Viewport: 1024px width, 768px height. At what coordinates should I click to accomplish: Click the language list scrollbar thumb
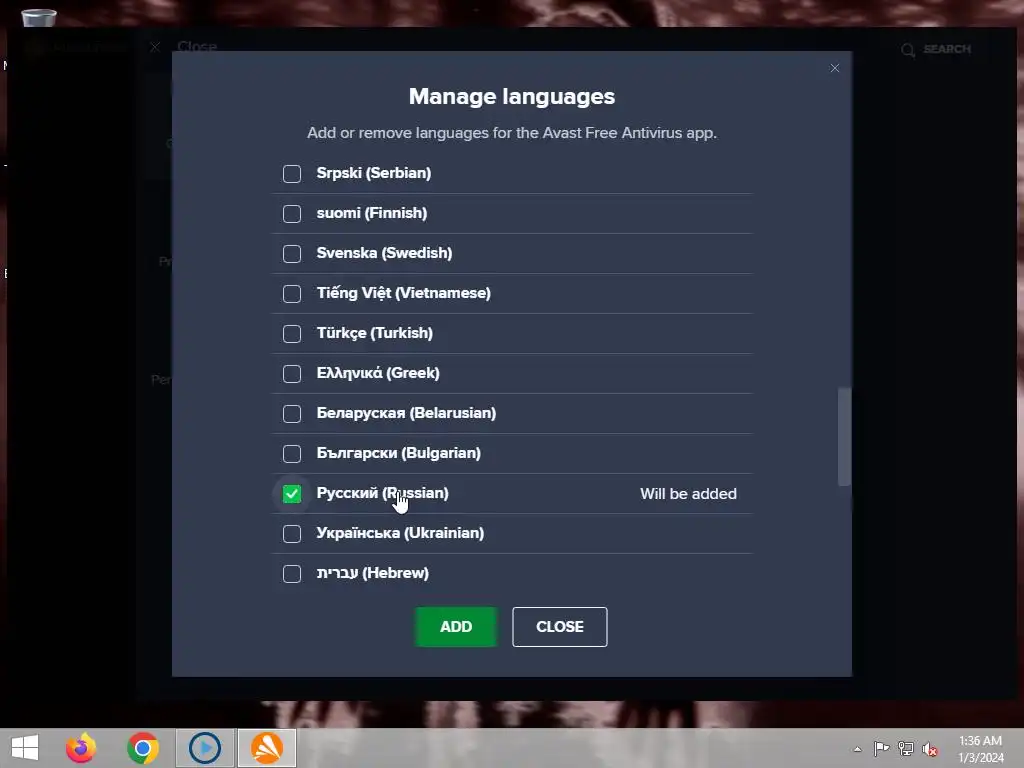coord(844,436)
